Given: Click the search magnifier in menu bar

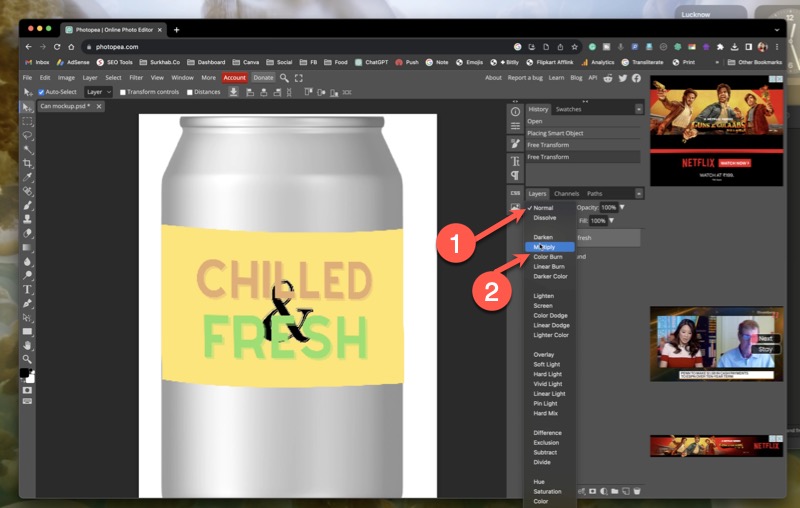Looking at the screenshot, I should coord(284,78).
